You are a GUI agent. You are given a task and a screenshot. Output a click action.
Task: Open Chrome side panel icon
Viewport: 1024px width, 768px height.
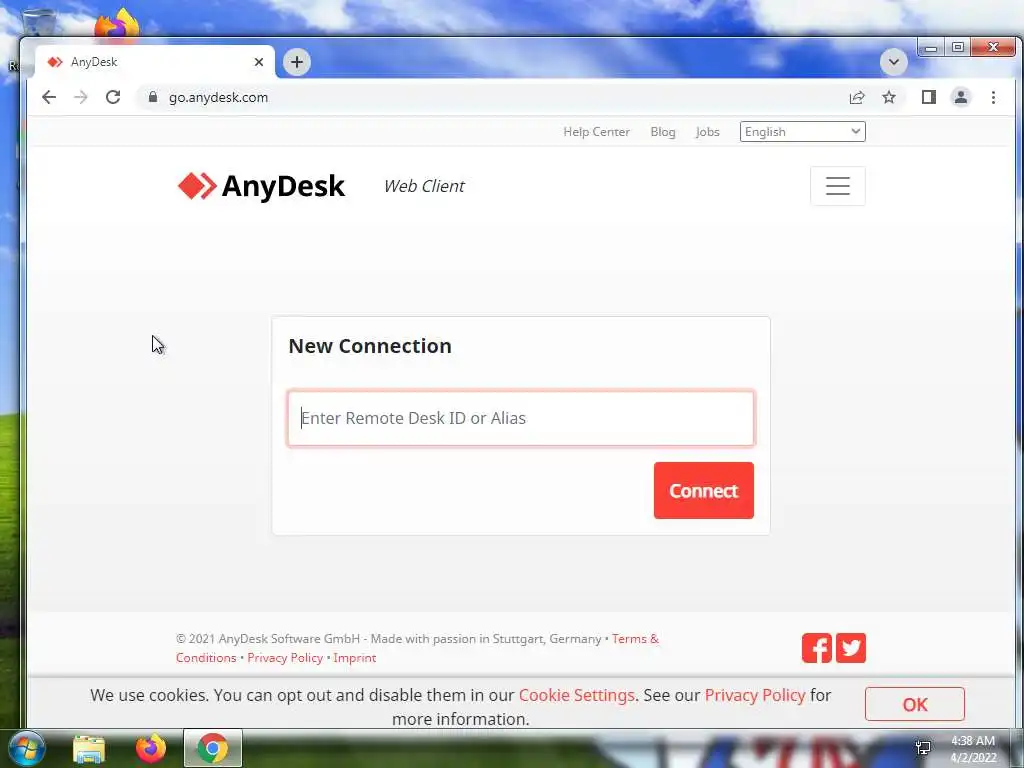(x=929, y=97)
